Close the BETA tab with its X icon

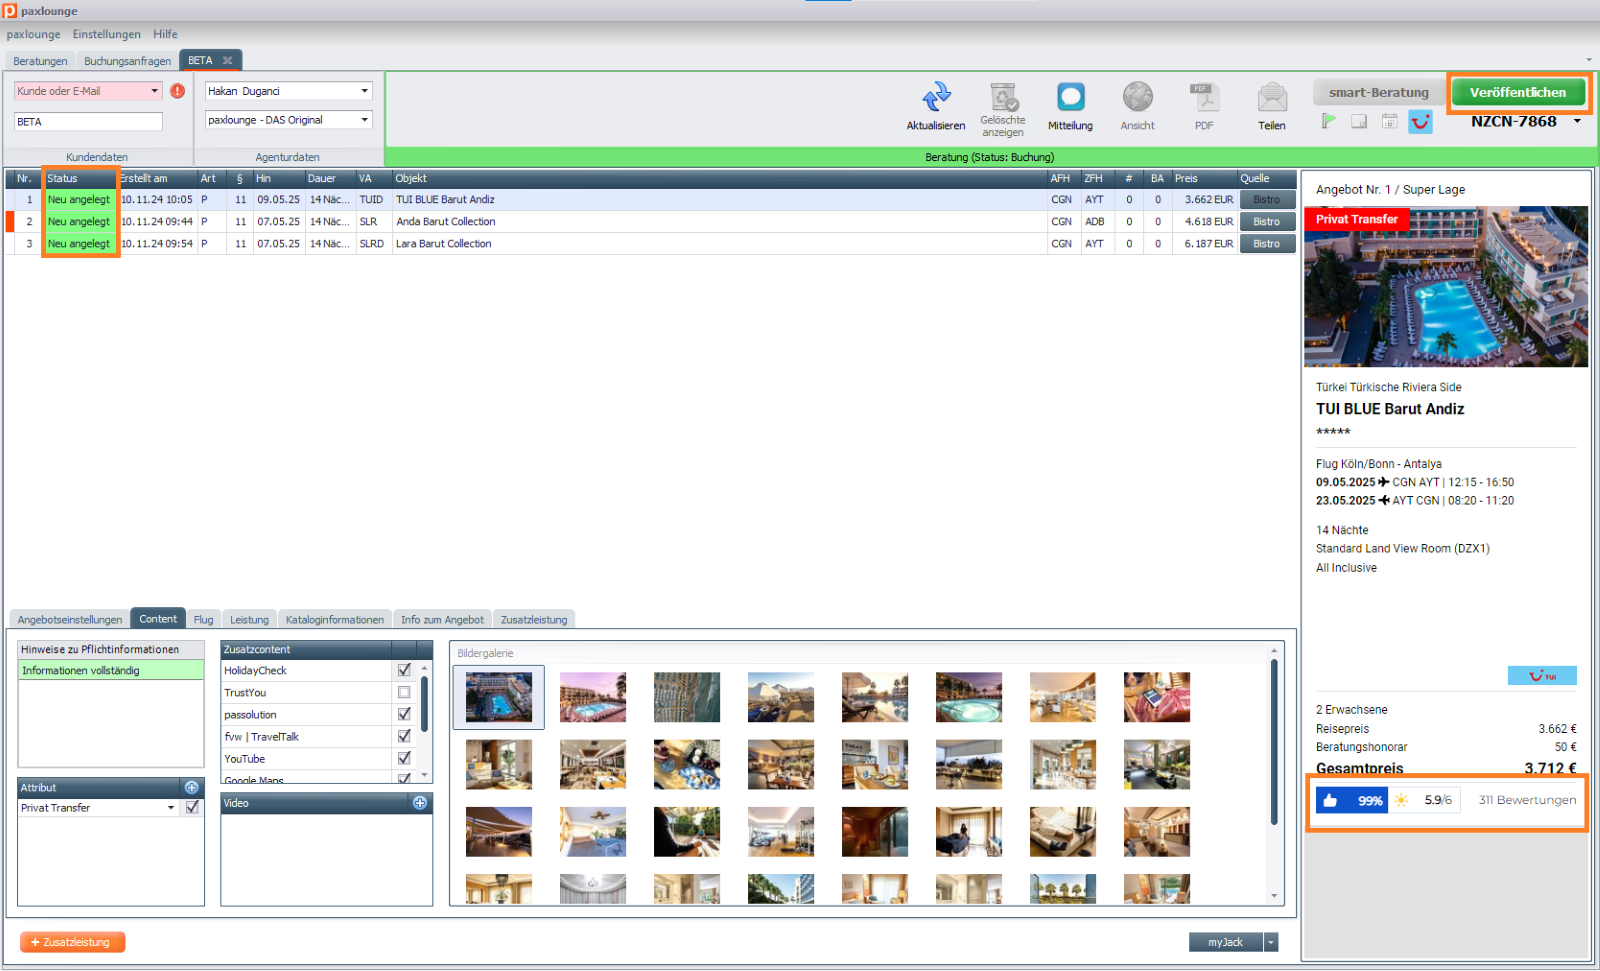tap(228, 61)
